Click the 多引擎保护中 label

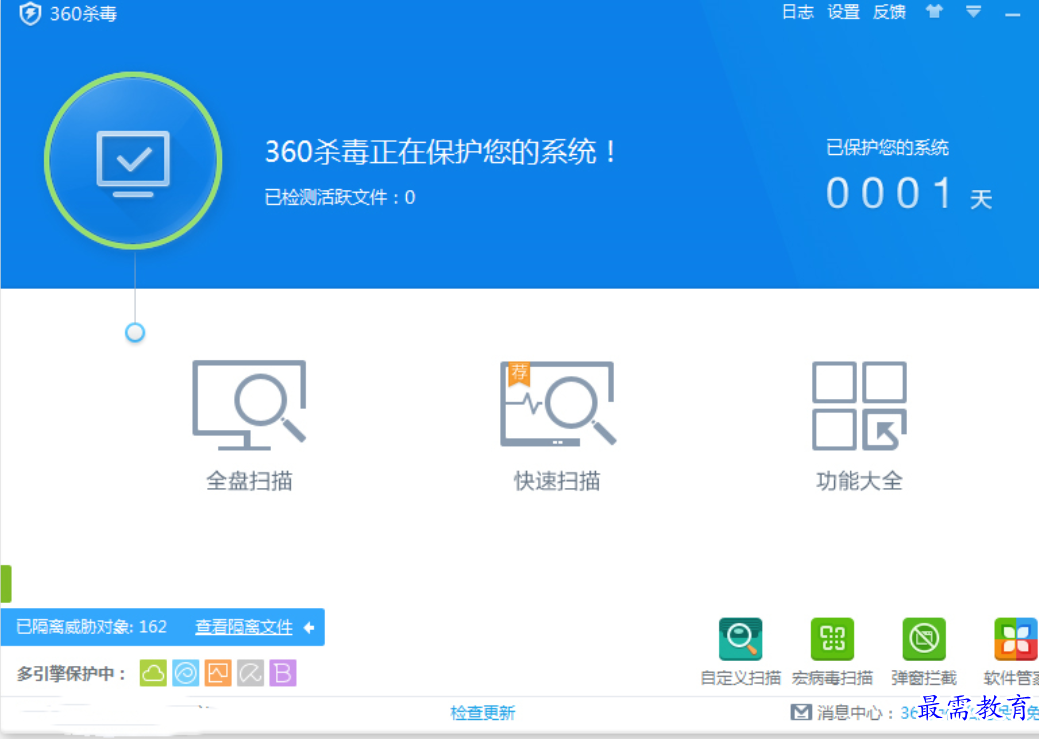71,674
